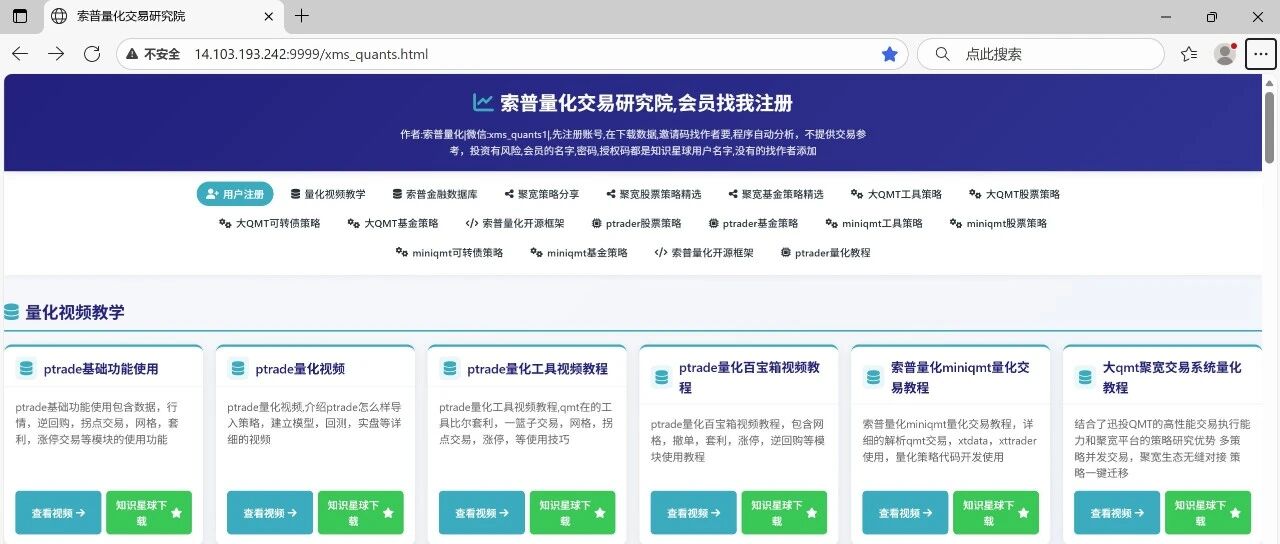Click the ptrade量化视频 card title
The width and height of the screenshot is (1280, 544).
(300, 369)
